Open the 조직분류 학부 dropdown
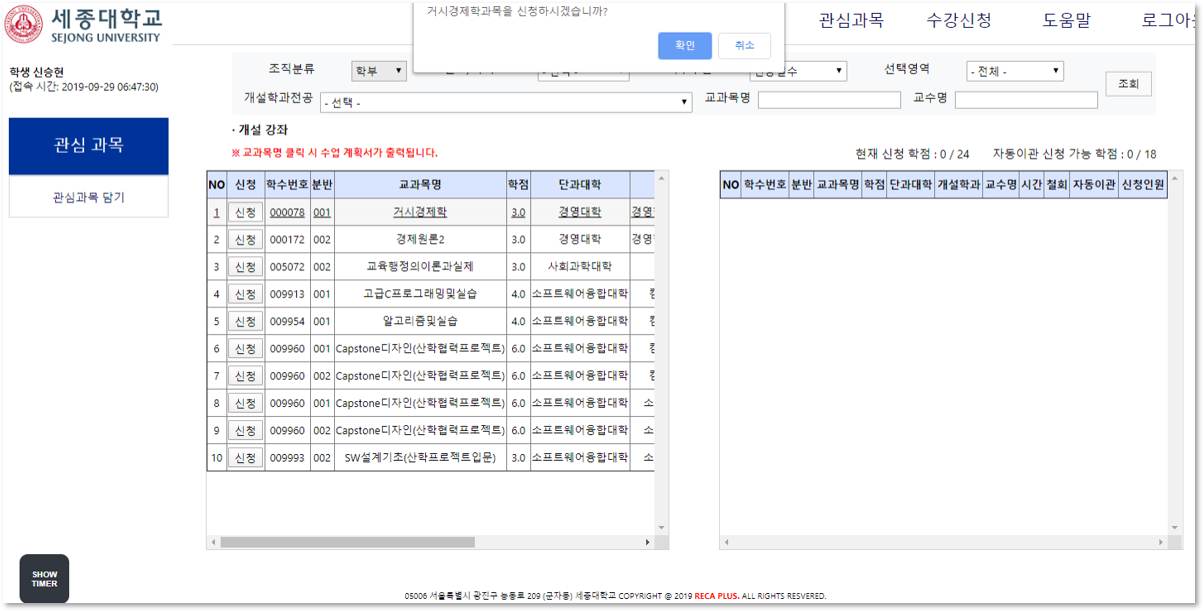1204x612 pixels. (378, 71)
